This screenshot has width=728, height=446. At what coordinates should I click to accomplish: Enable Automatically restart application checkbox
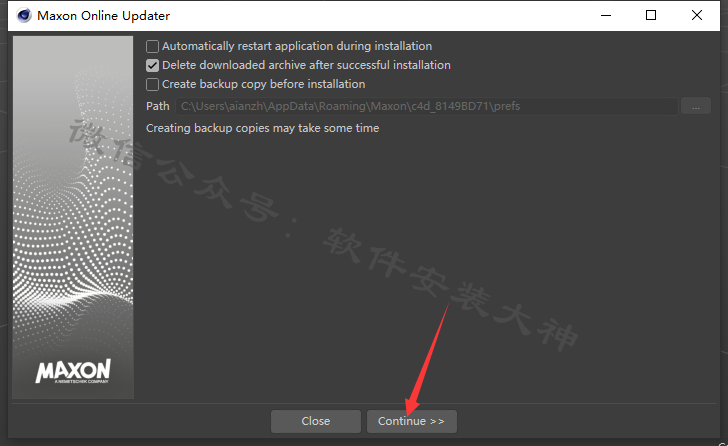point(152,46)
